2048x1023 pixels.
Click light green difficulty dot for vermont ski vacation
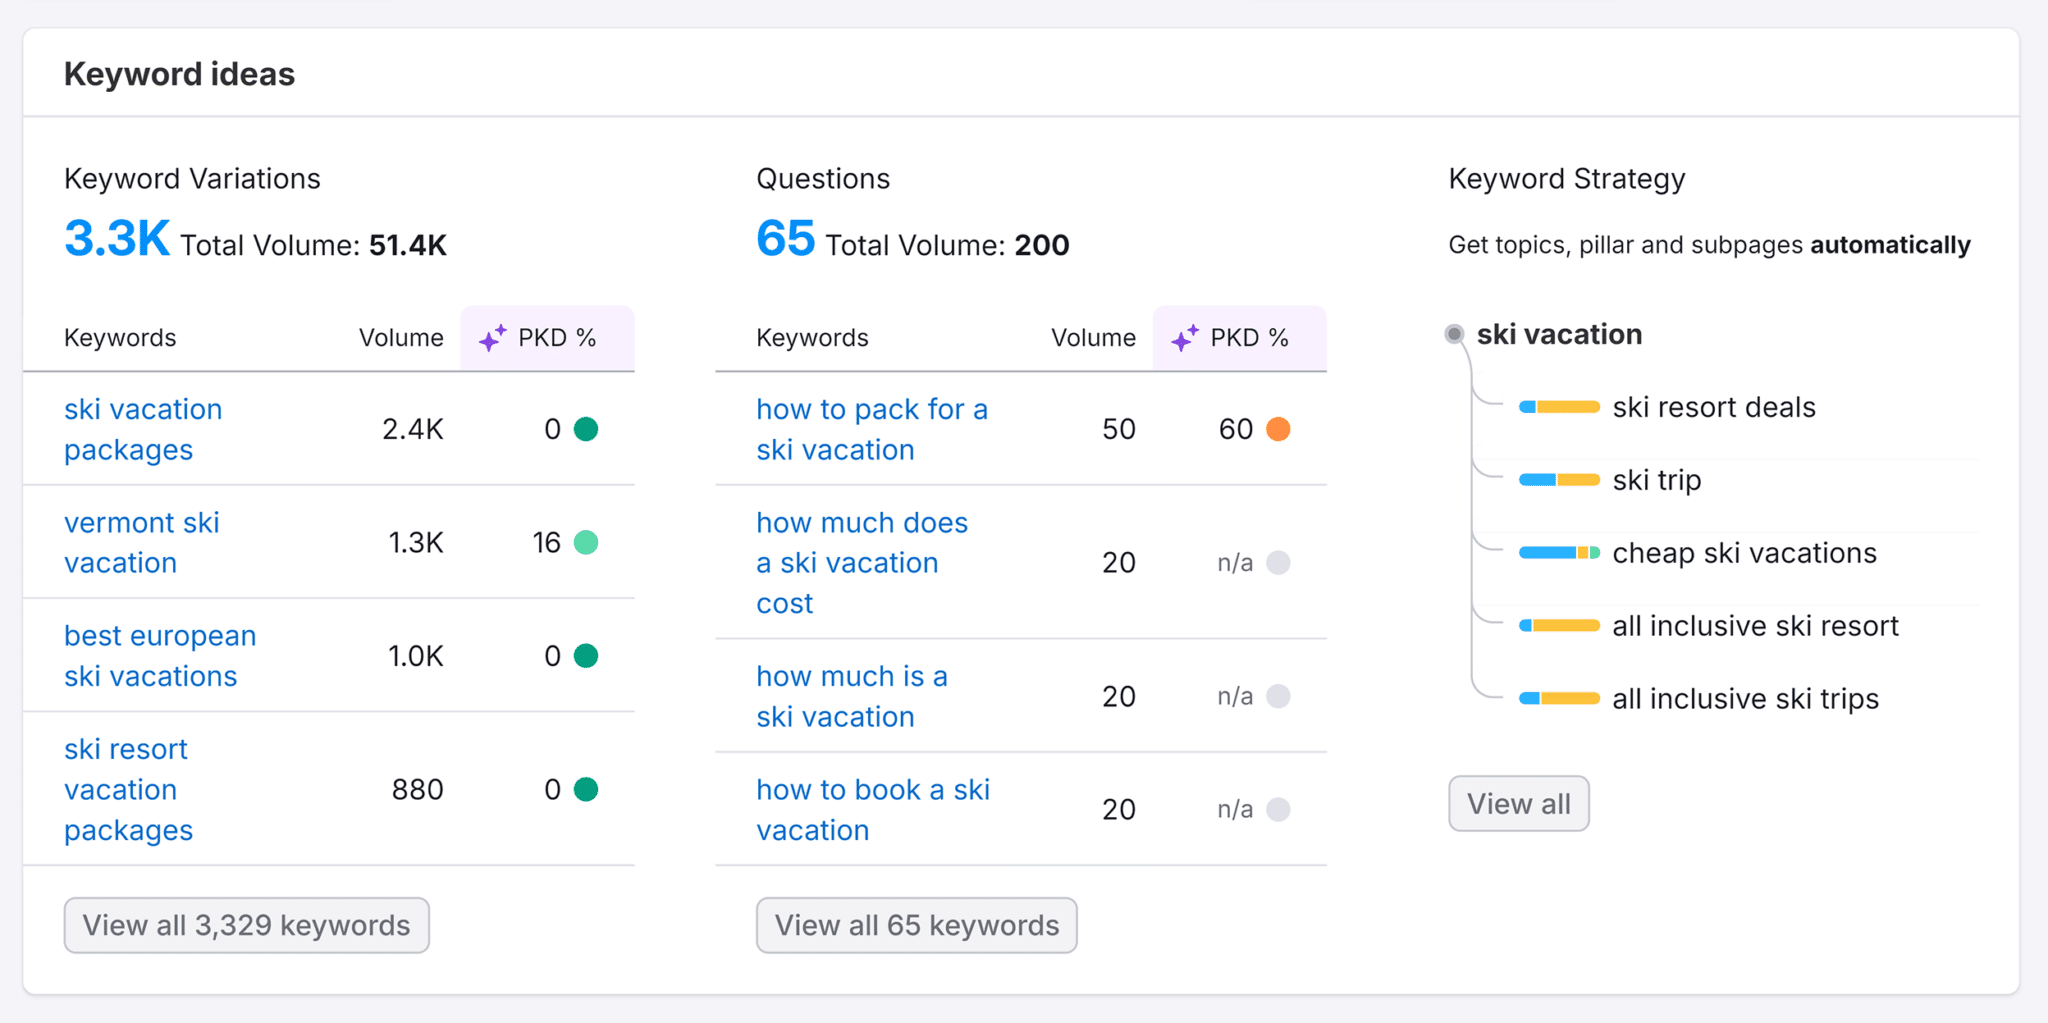click(586, 542)
